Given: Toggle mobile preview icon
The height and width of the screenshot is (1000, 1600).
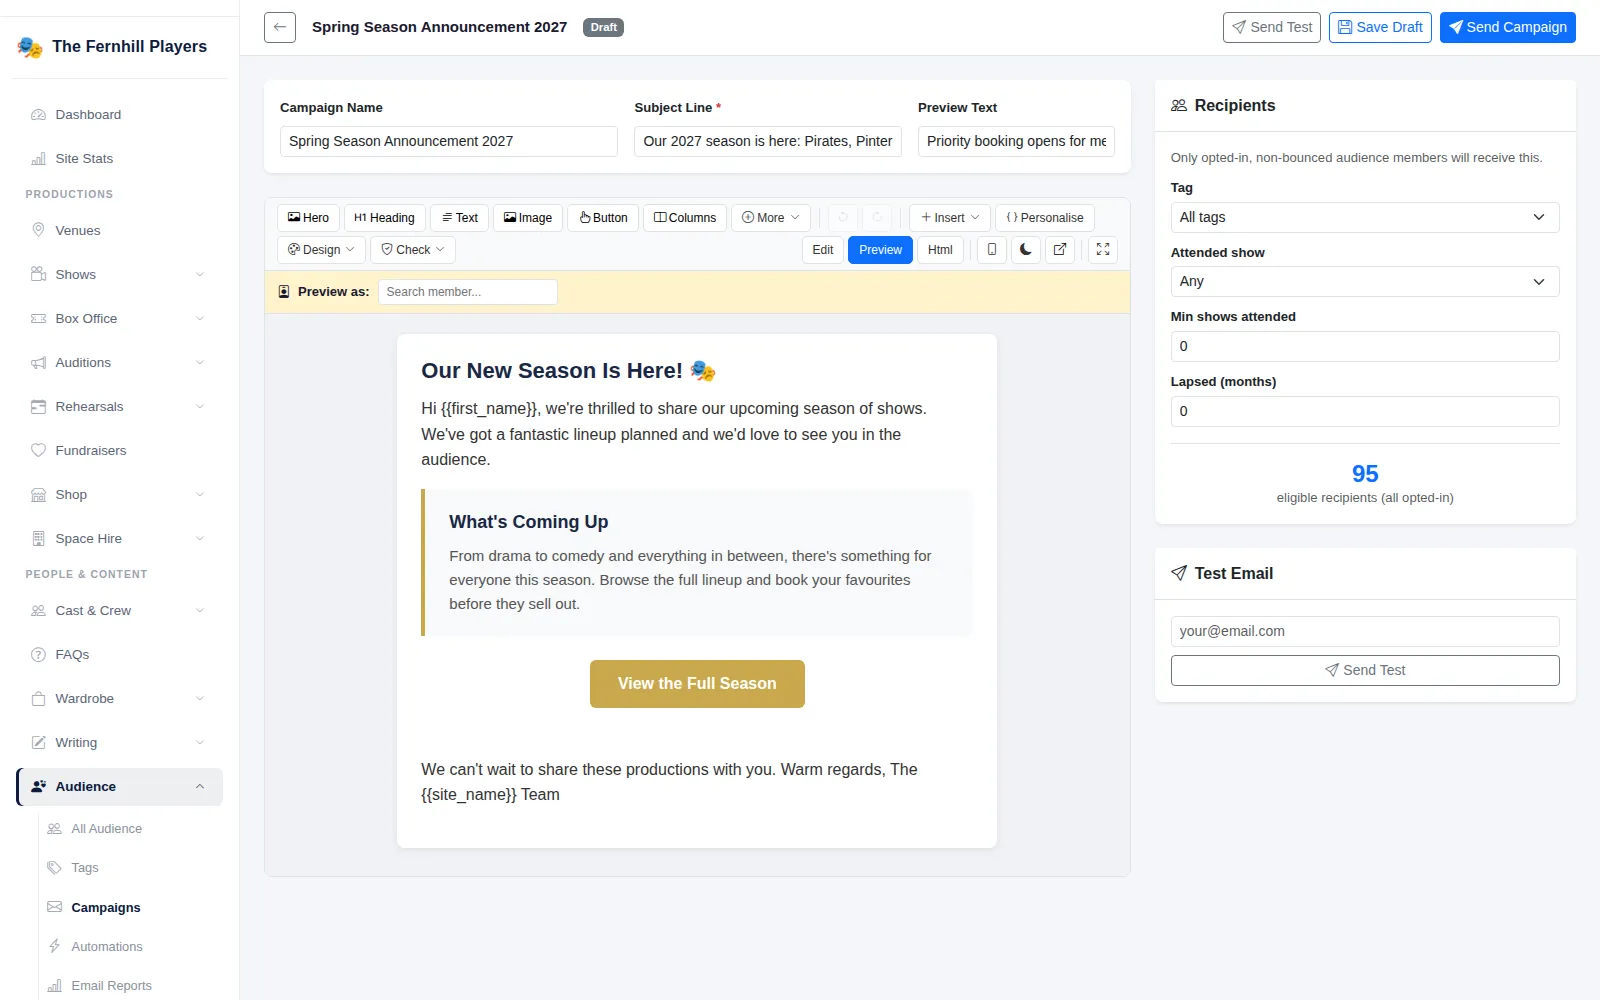Looking at the screenshot, I should click(991, 250).
